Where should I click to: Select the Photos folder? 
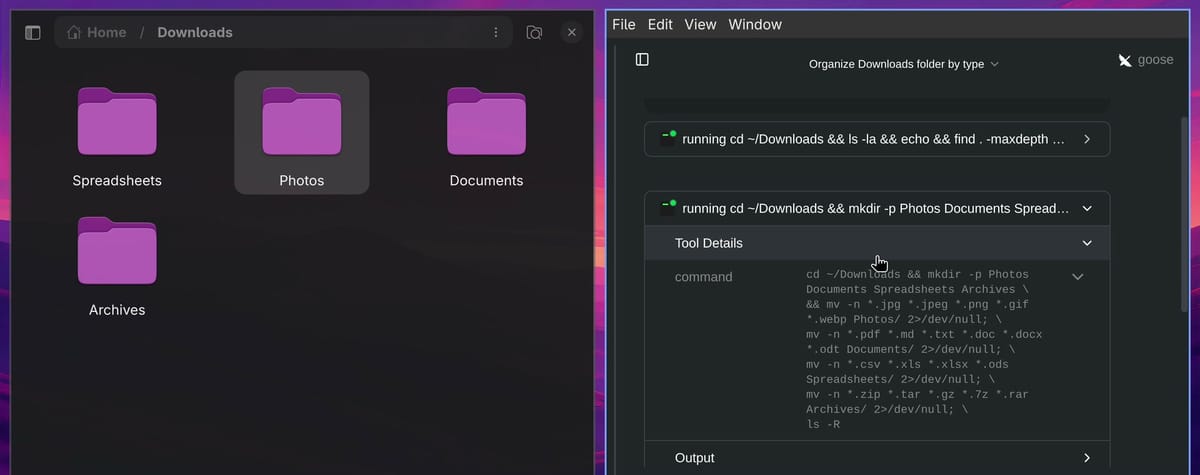click(302, 133)
